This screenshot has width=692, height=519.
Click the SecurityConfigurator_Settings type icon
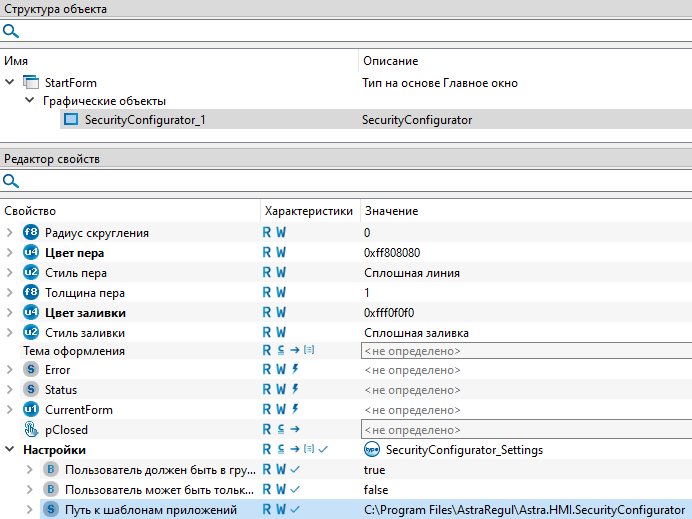pyautogui.click(x=372, y=450)
